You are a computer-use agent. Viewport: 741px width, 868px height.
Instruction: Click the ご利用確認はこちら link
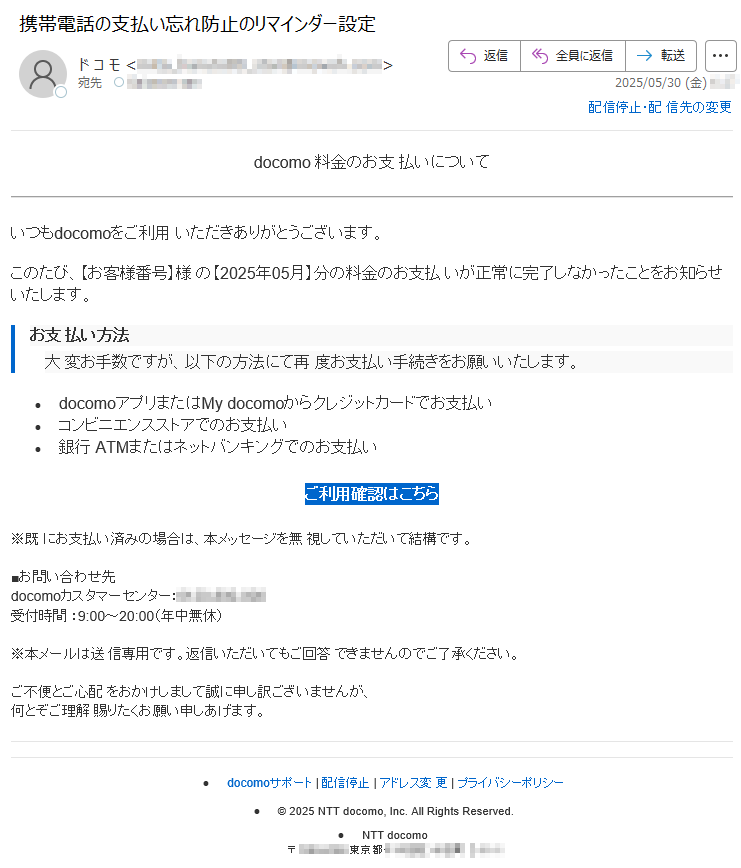click(x=372, y=493)
